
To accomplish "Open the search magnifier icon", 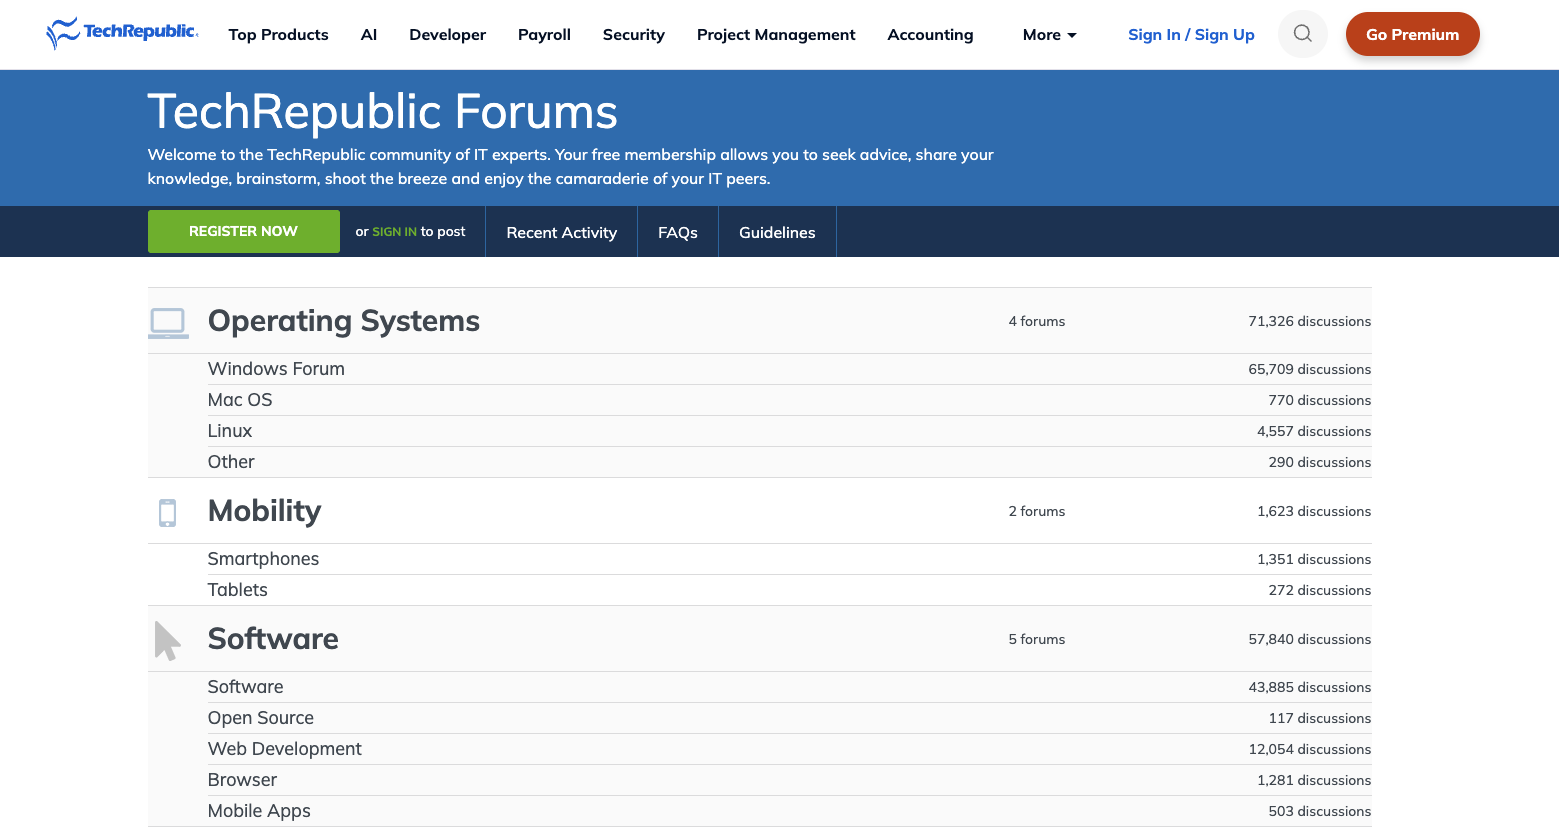I will (x=1302, y=34).
